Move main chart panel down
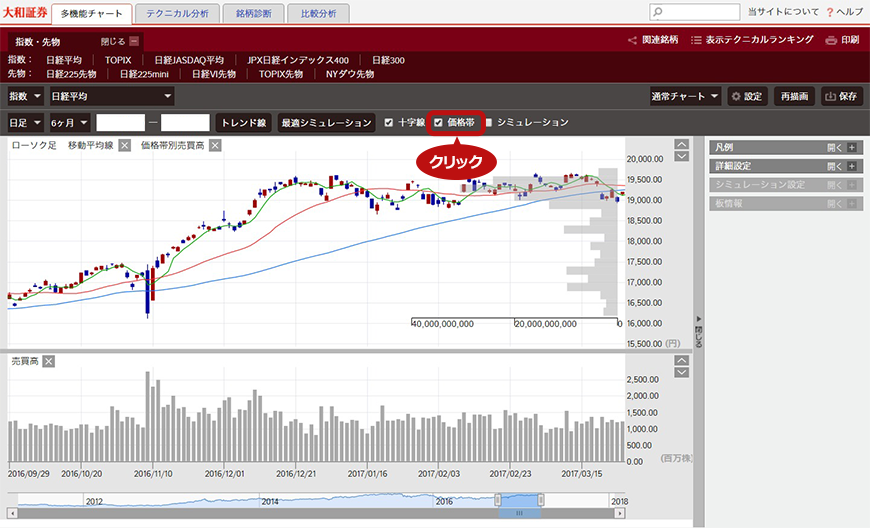 [681, 156]
